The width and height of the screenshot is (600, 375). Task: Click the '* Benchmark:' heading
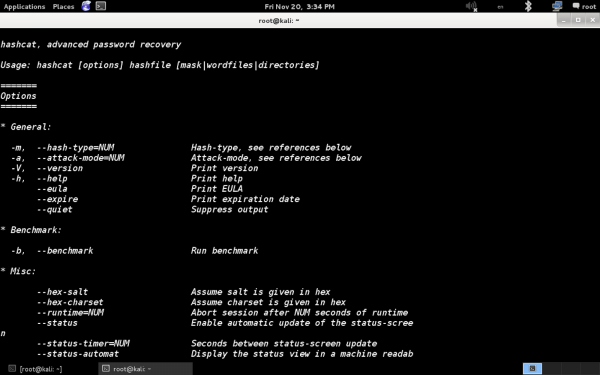[x=31, y=230]
